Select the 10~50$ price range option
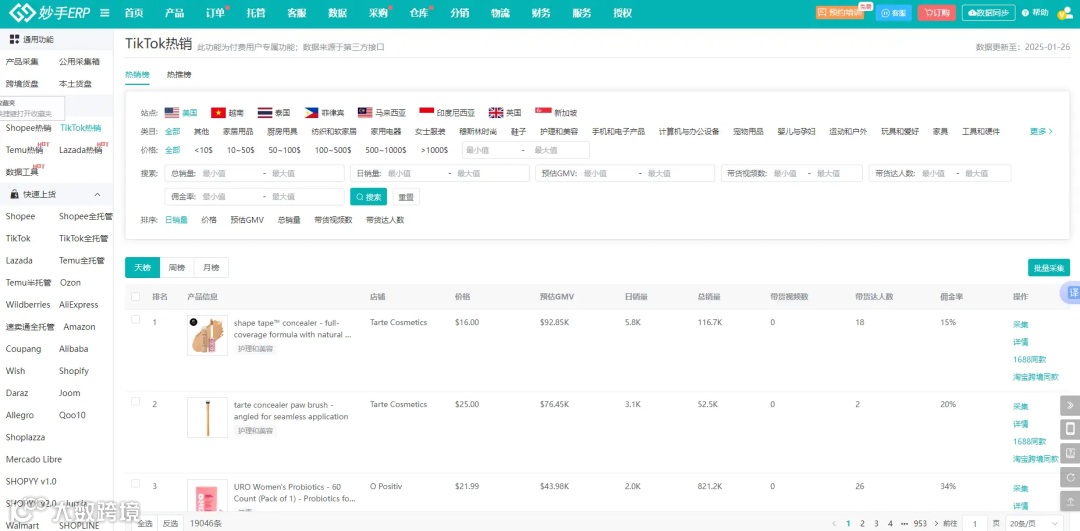The height and width of the screenshot is (531, 1080). (241, 150)
